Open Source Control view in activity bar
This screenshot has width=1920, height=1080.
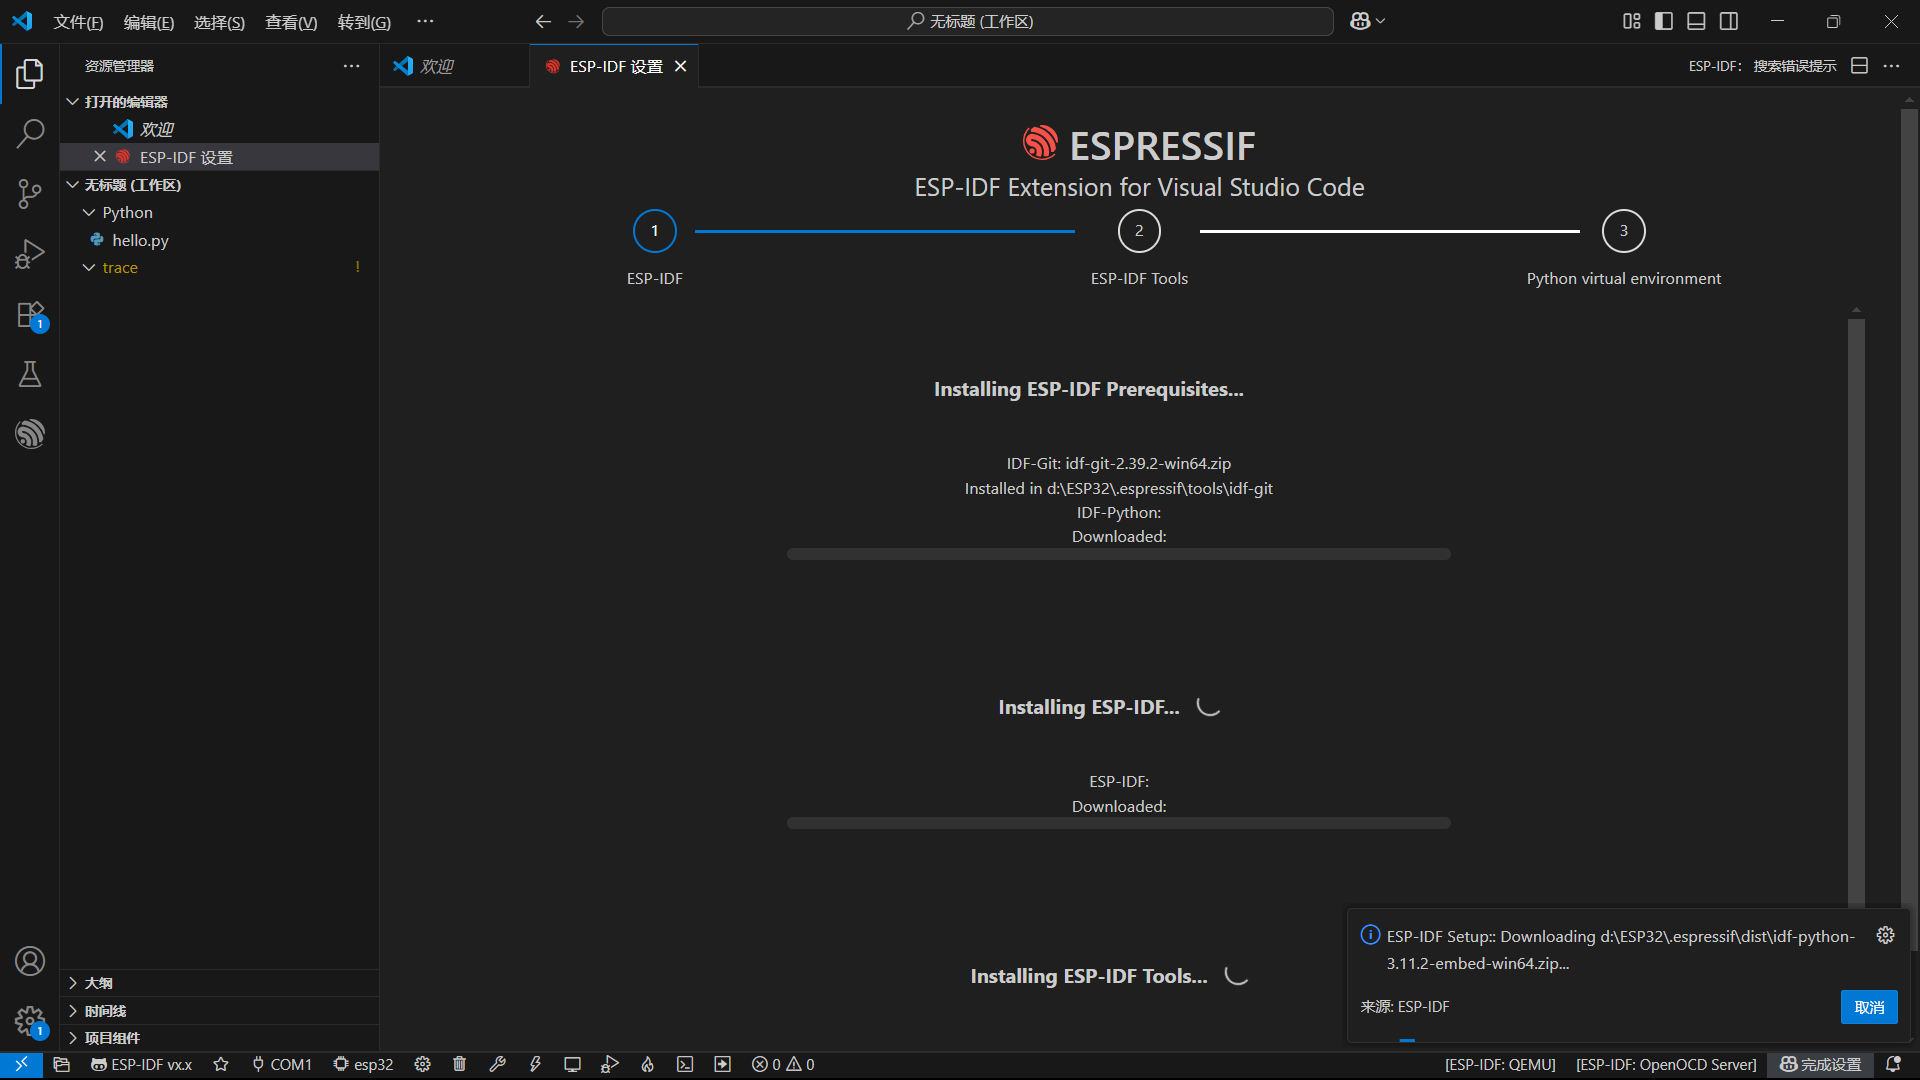[x=30, y=193]
